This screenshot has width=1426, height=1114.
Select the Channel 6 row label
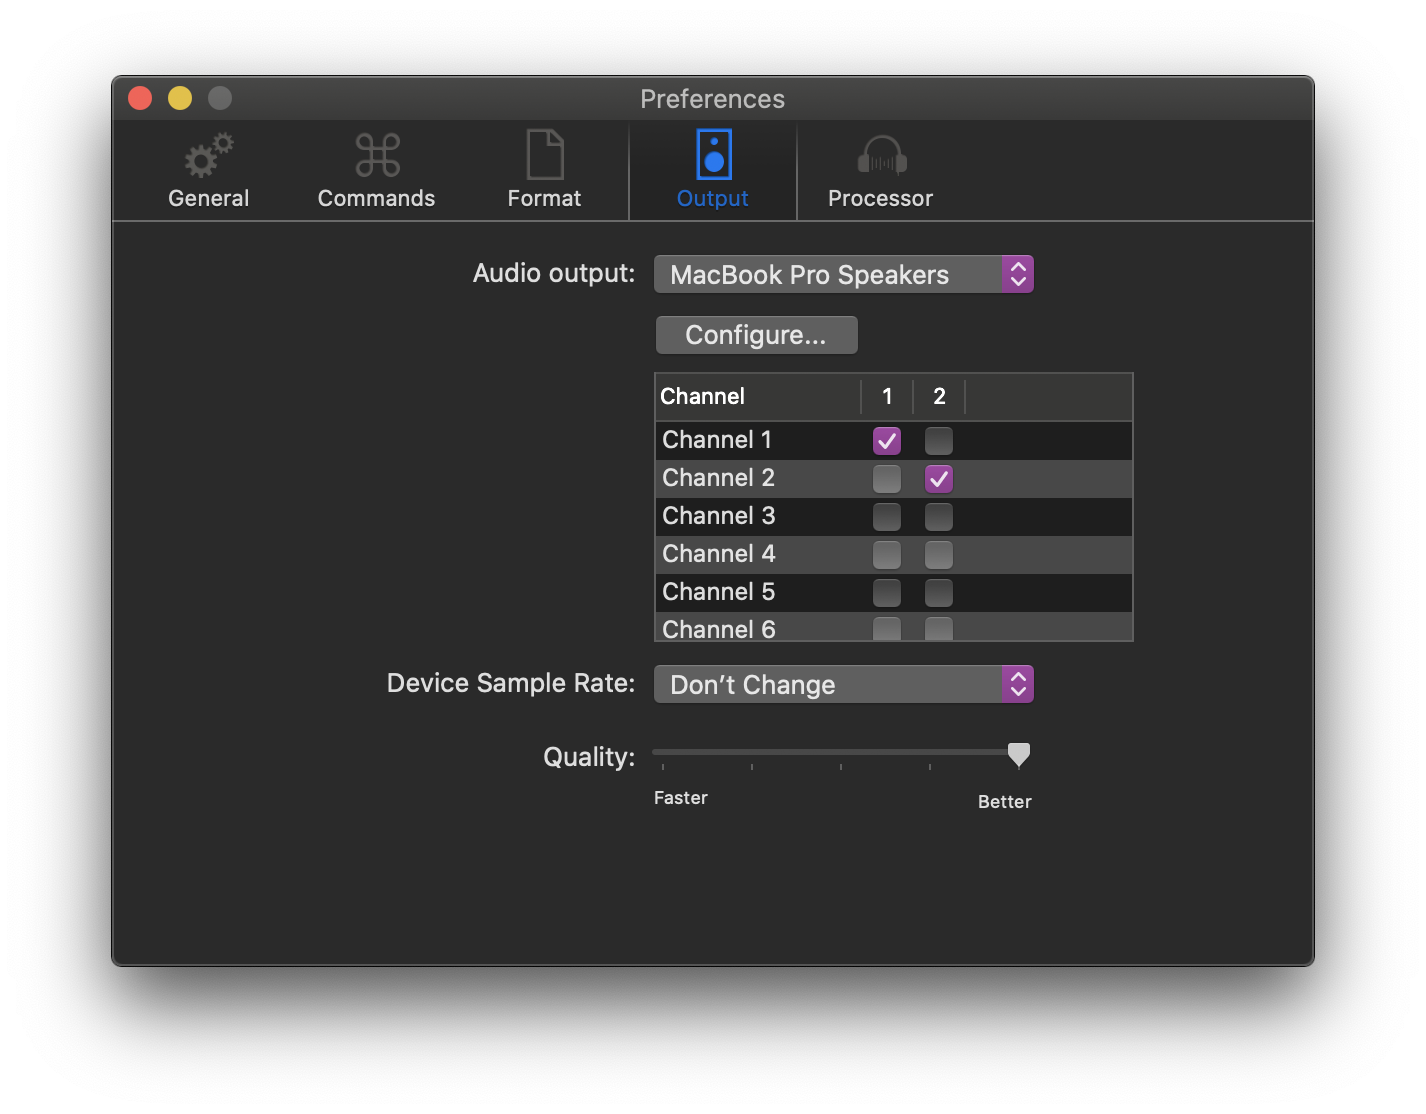pyautogui.click(x=718, y=629)
